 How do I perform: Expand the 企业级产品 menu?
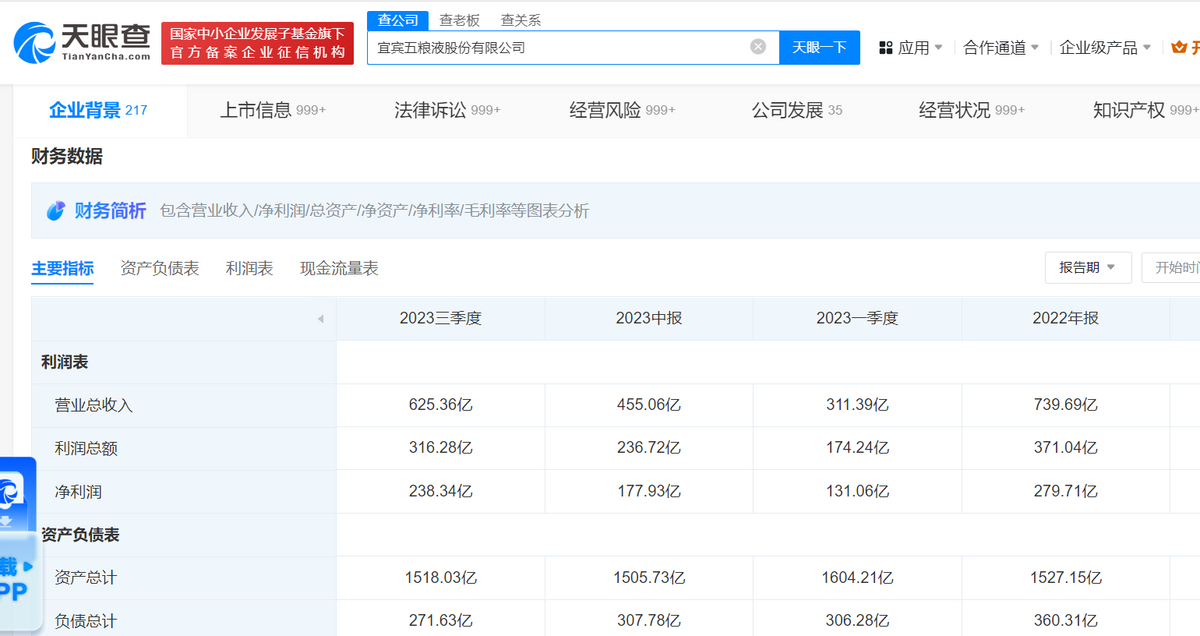click(1105, 48)
